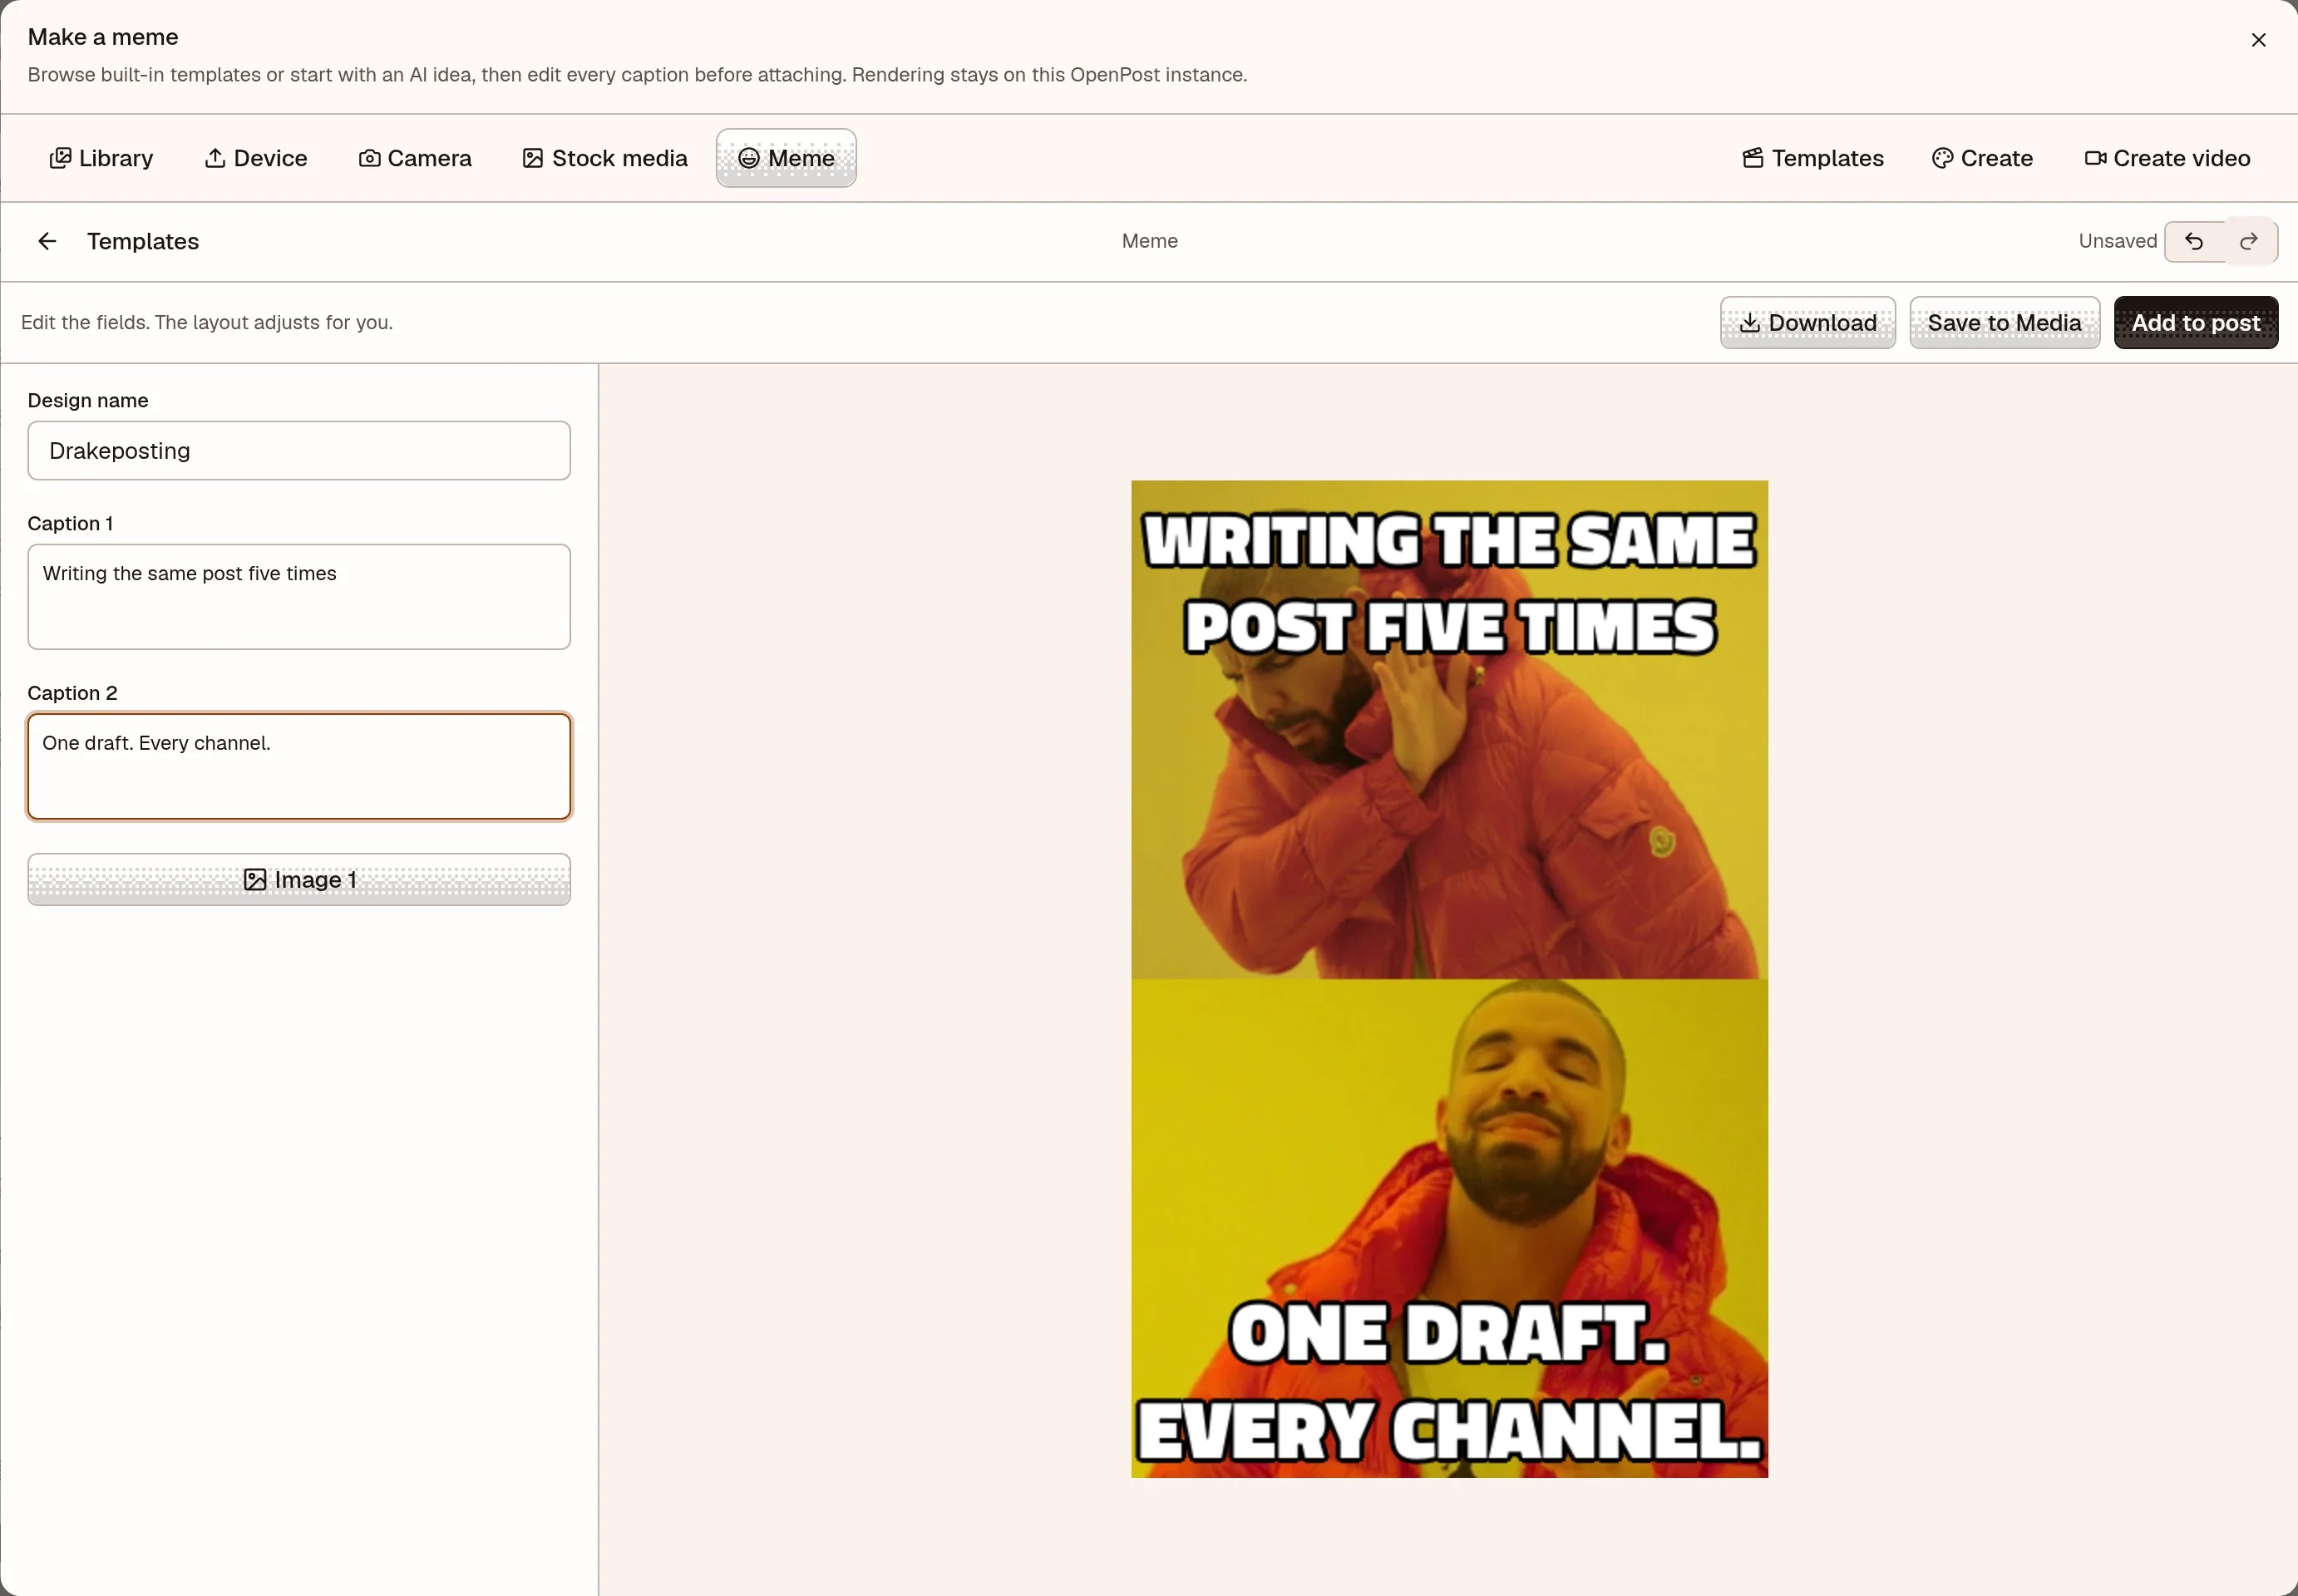Click the centered Meme title label
2298x1596 pixels.
pyautogui.click(x=1149, y=241)
